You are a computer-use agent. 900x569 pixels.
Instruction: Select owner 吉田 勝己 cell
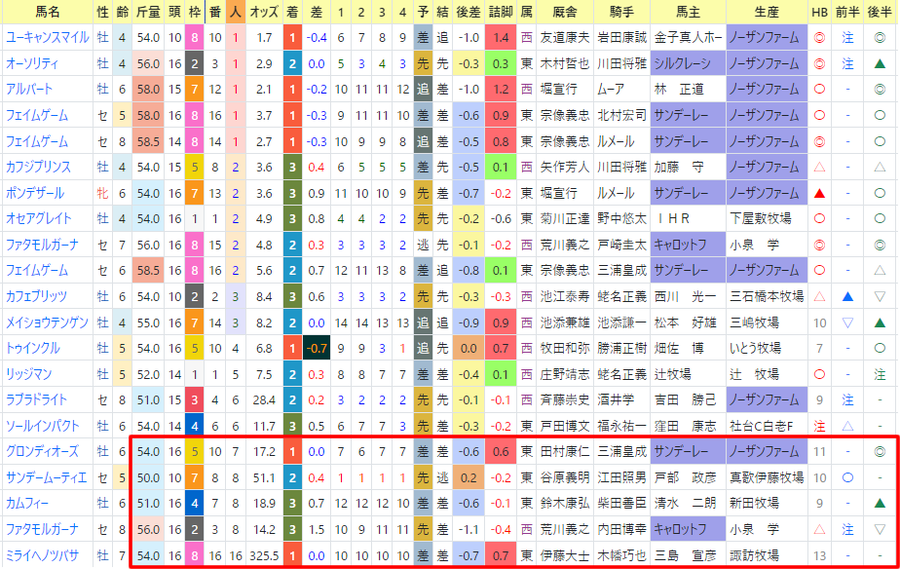coord(688,400)
